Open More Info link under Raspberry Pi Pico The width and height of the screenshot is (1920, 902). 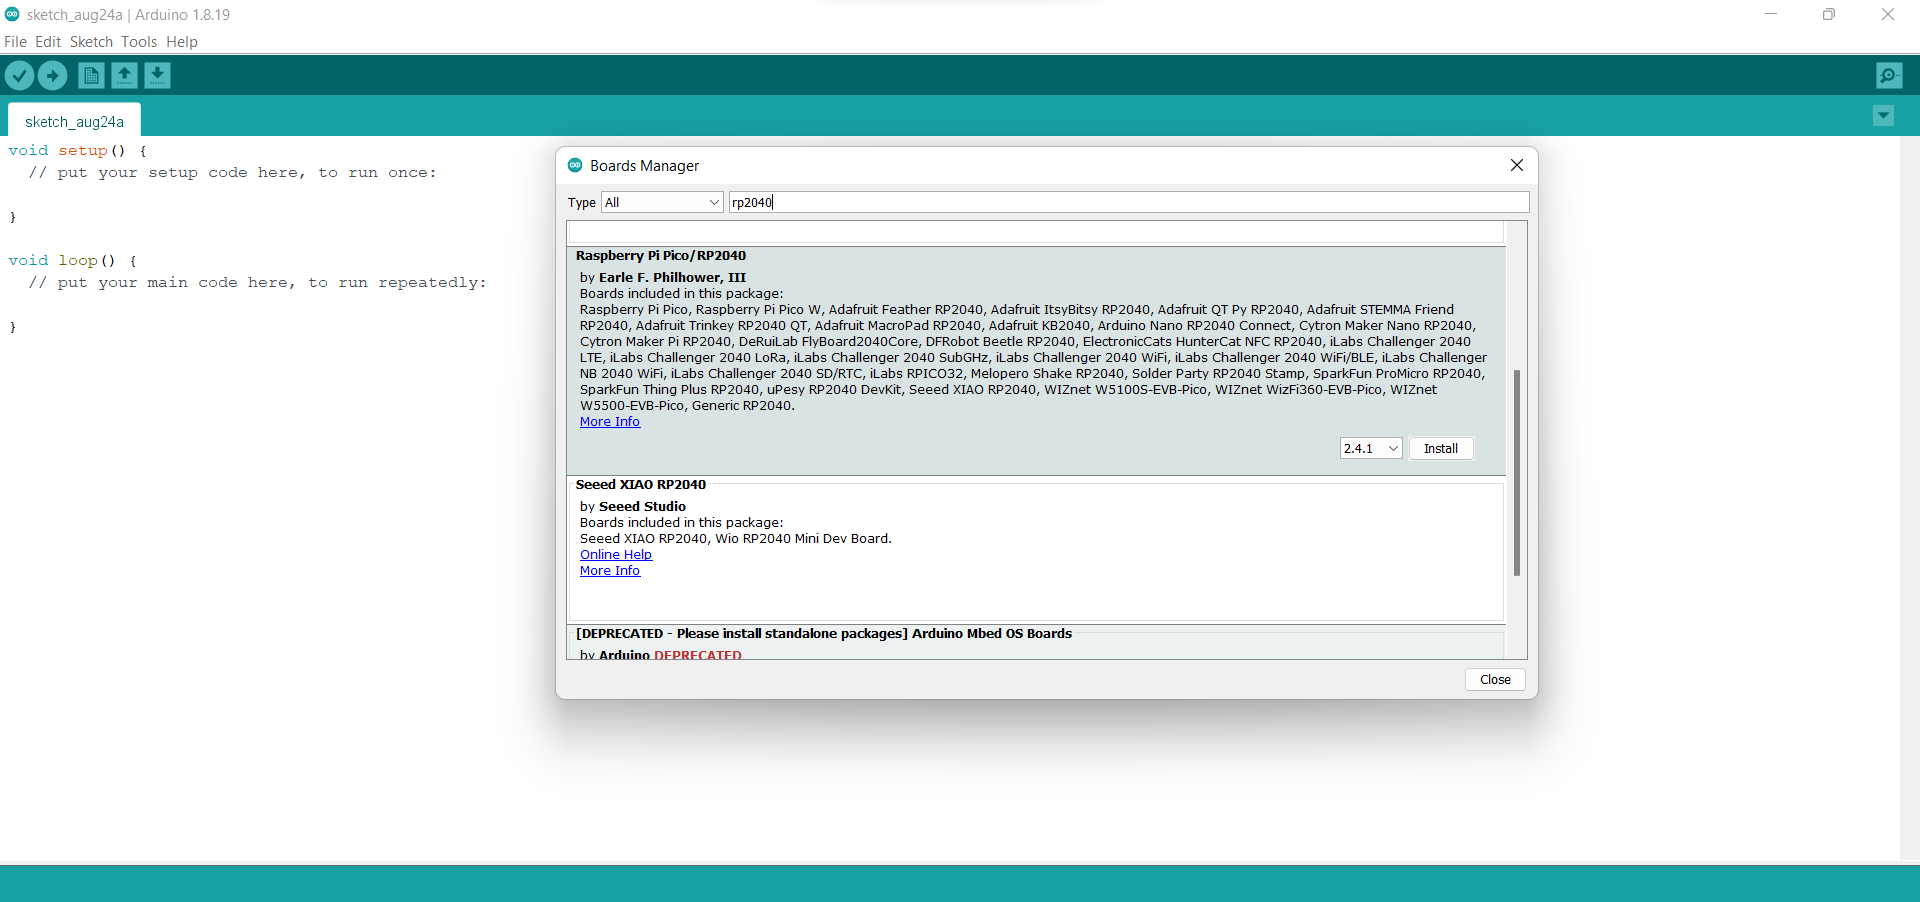coord(609,422)
